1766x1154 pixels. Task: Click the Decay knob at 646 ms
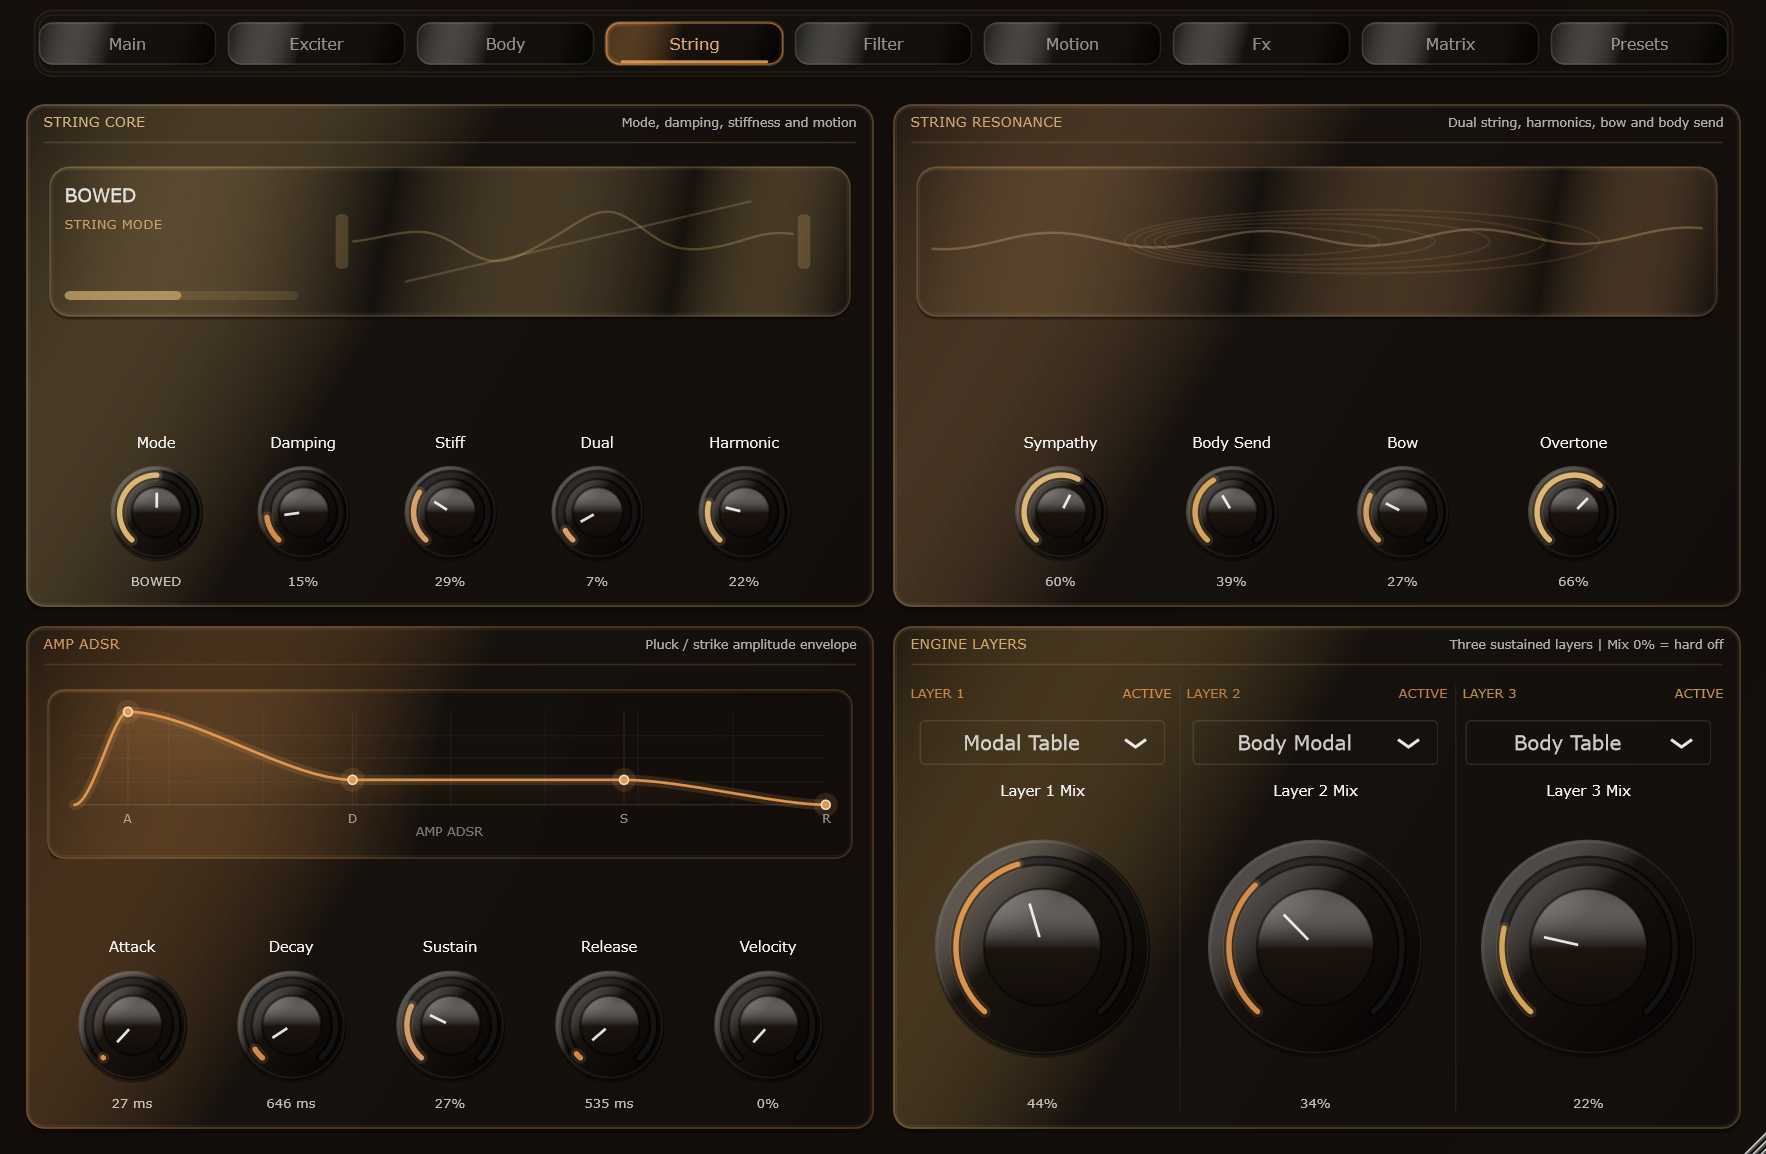coord(291,1026)
